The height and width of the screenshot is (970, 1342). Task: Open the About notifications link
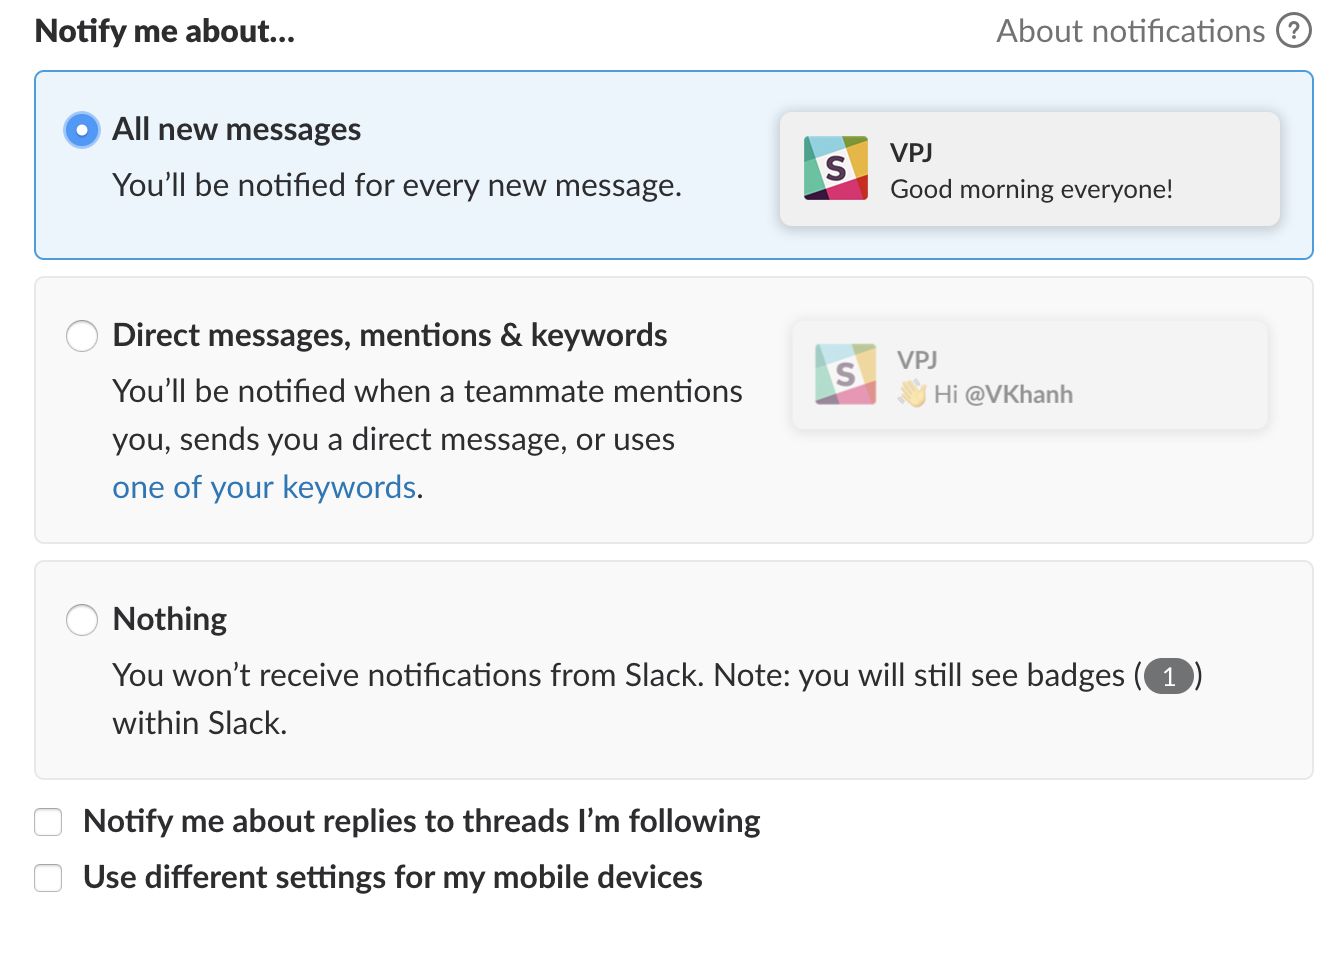pyautogui.click(x=1130, y=31)
